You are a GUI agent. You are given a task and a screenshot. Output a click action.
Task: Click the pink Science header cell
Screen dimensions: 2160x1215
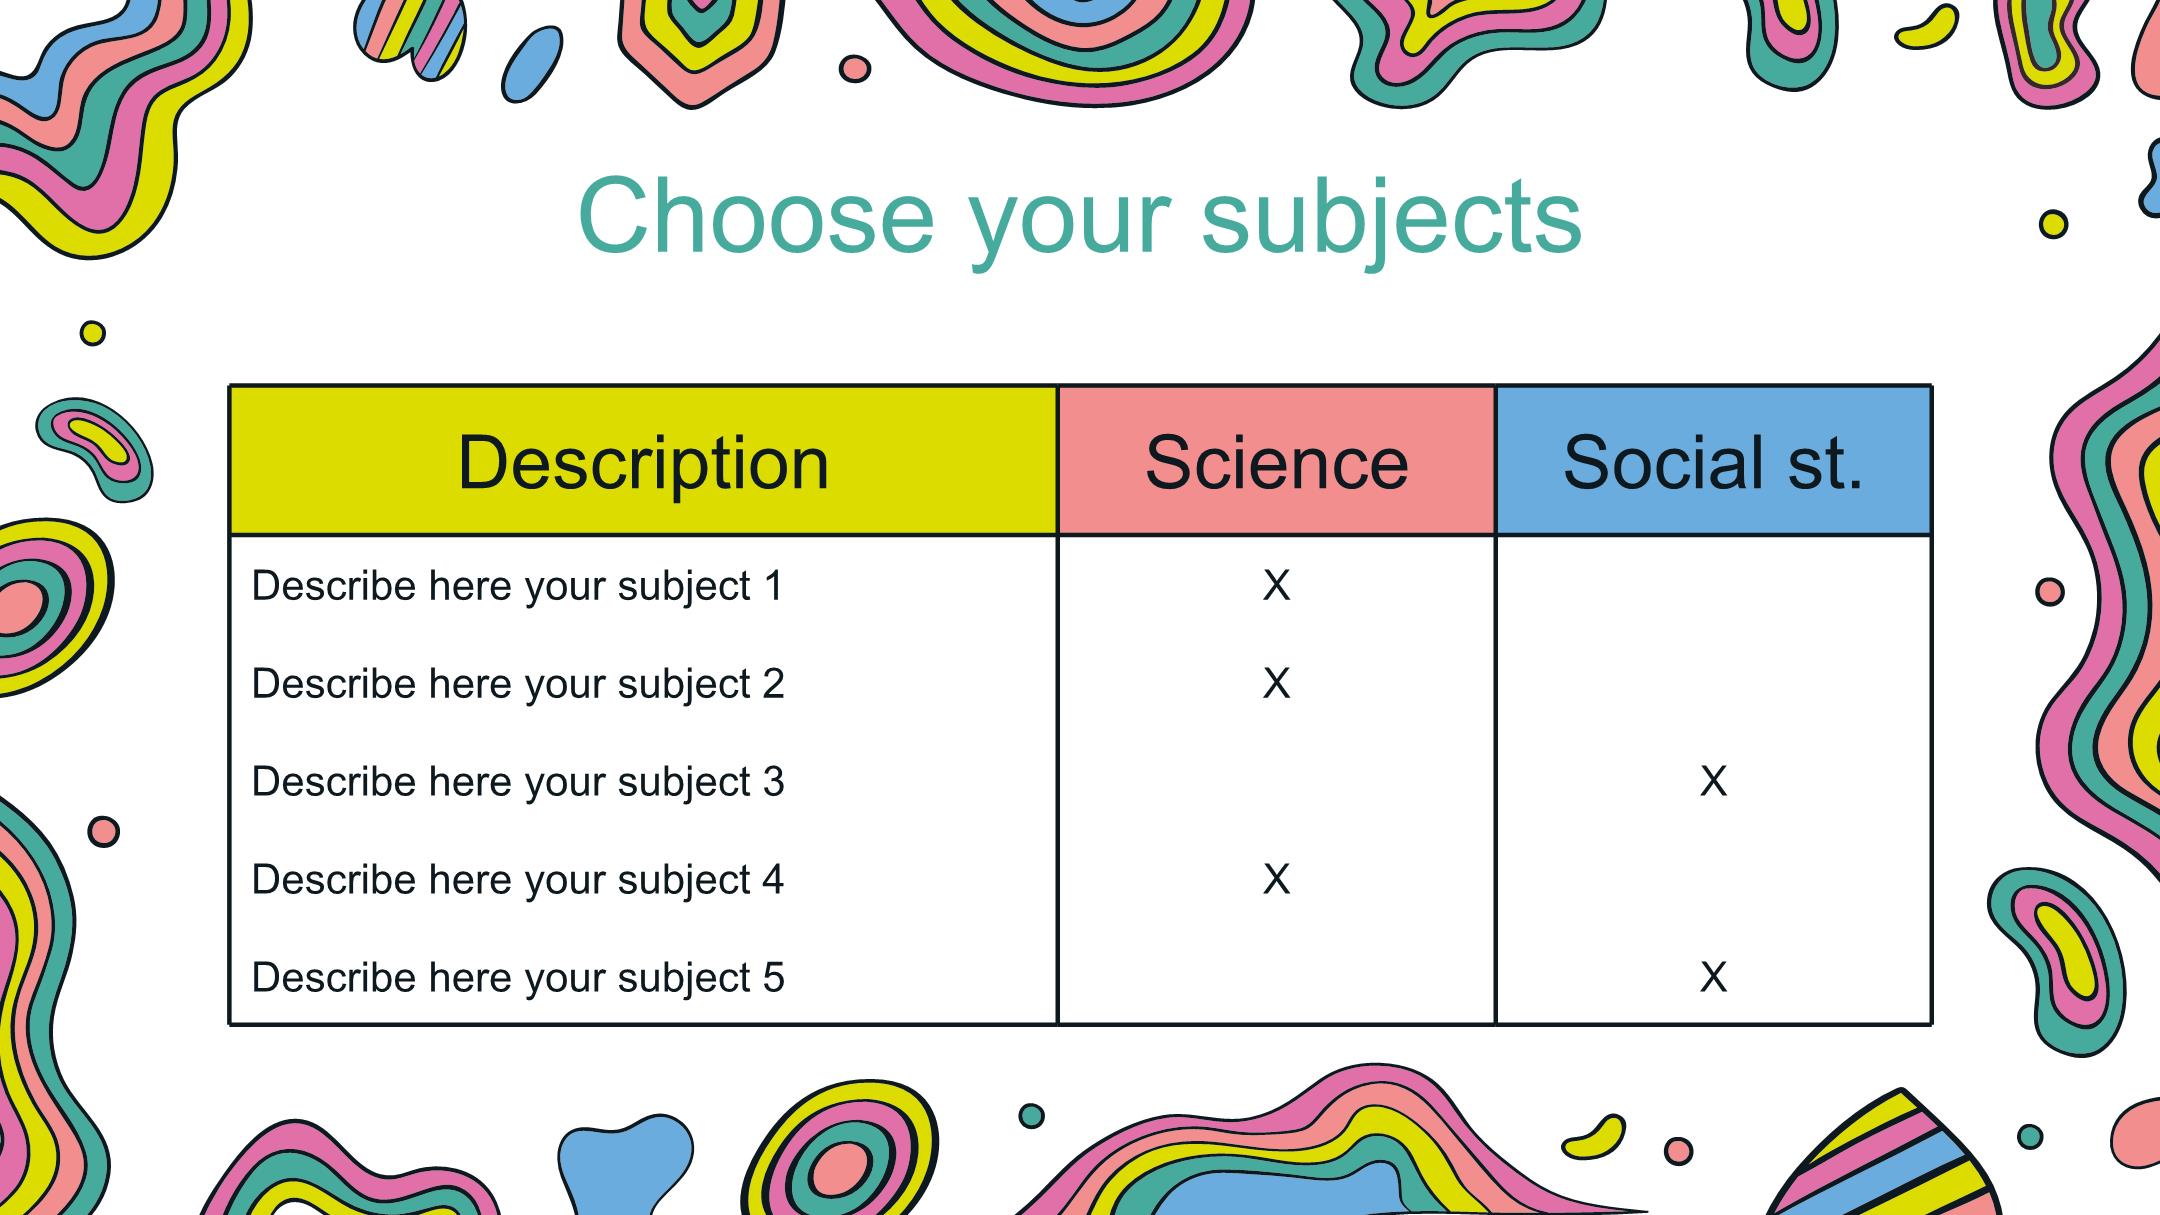[1276, 461]
